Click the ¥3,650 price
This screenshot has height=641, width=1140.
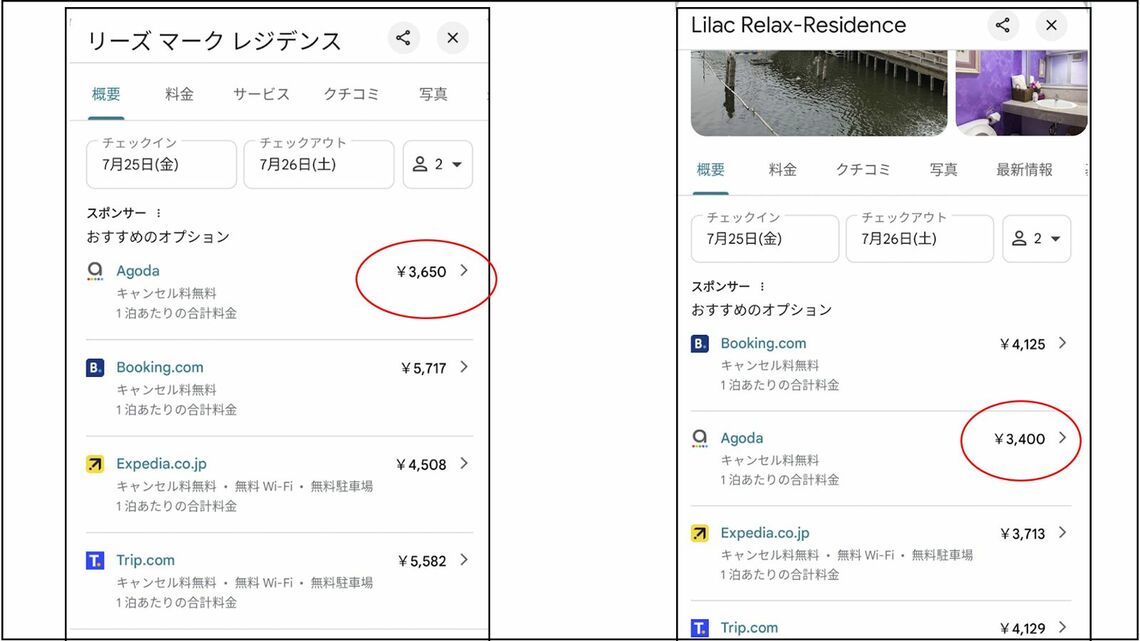421,272
